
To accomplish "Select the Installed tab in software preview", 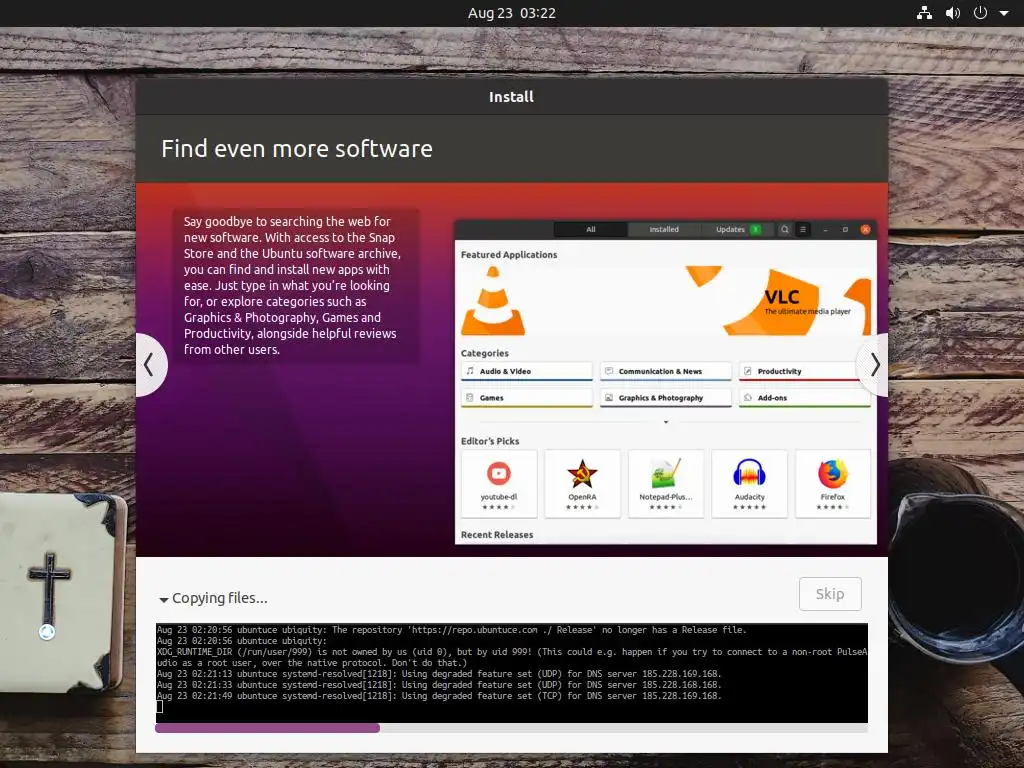I will coord(664,229).
